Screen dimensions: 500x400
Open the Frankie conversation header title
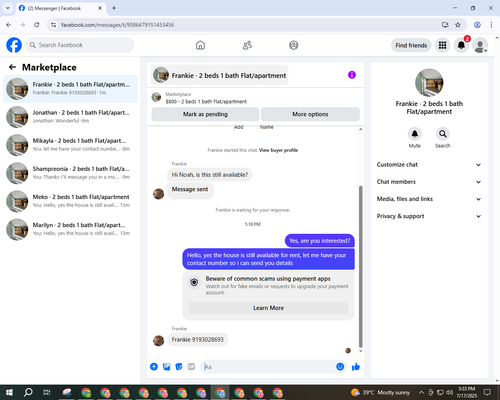click(x=220, y=75)
